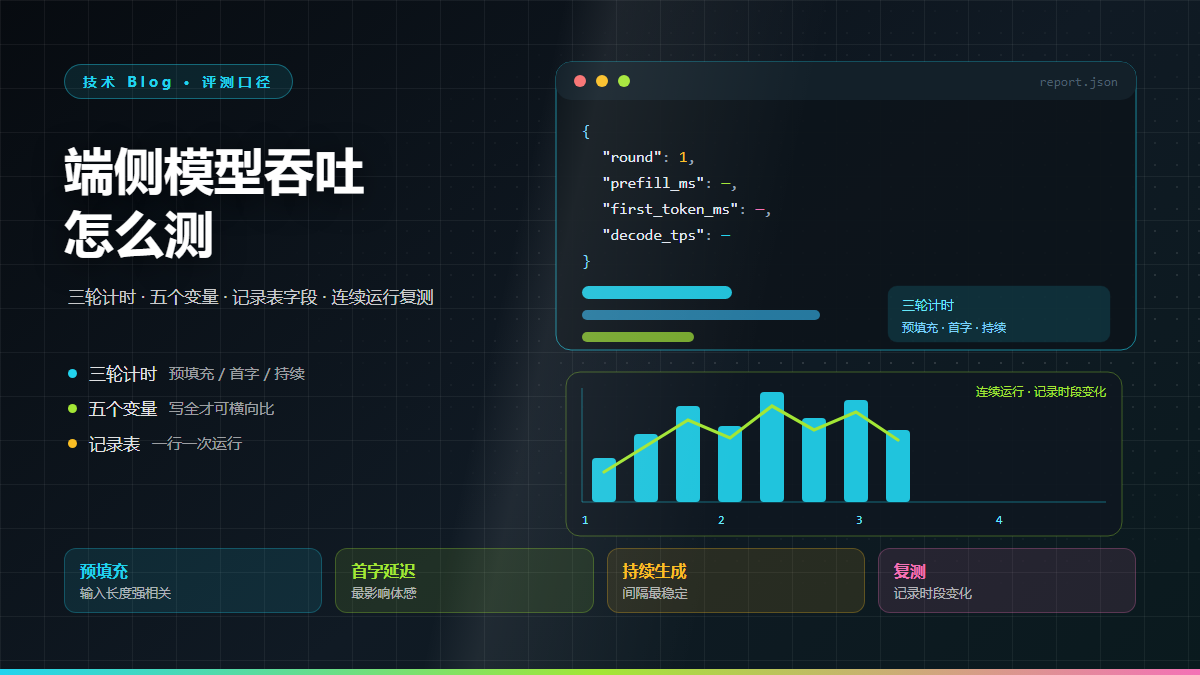Click the last bar in the chart
1200x675 pixels.
(898, 466)
